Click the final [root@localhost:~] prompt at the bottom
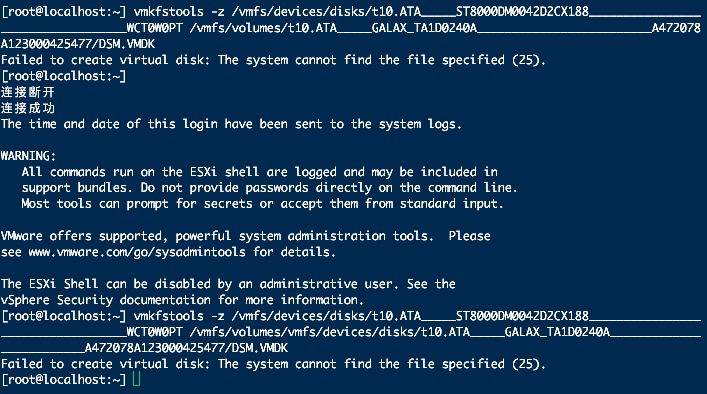Viewport: 707px width, 394px height. click(x=64, y=380)
